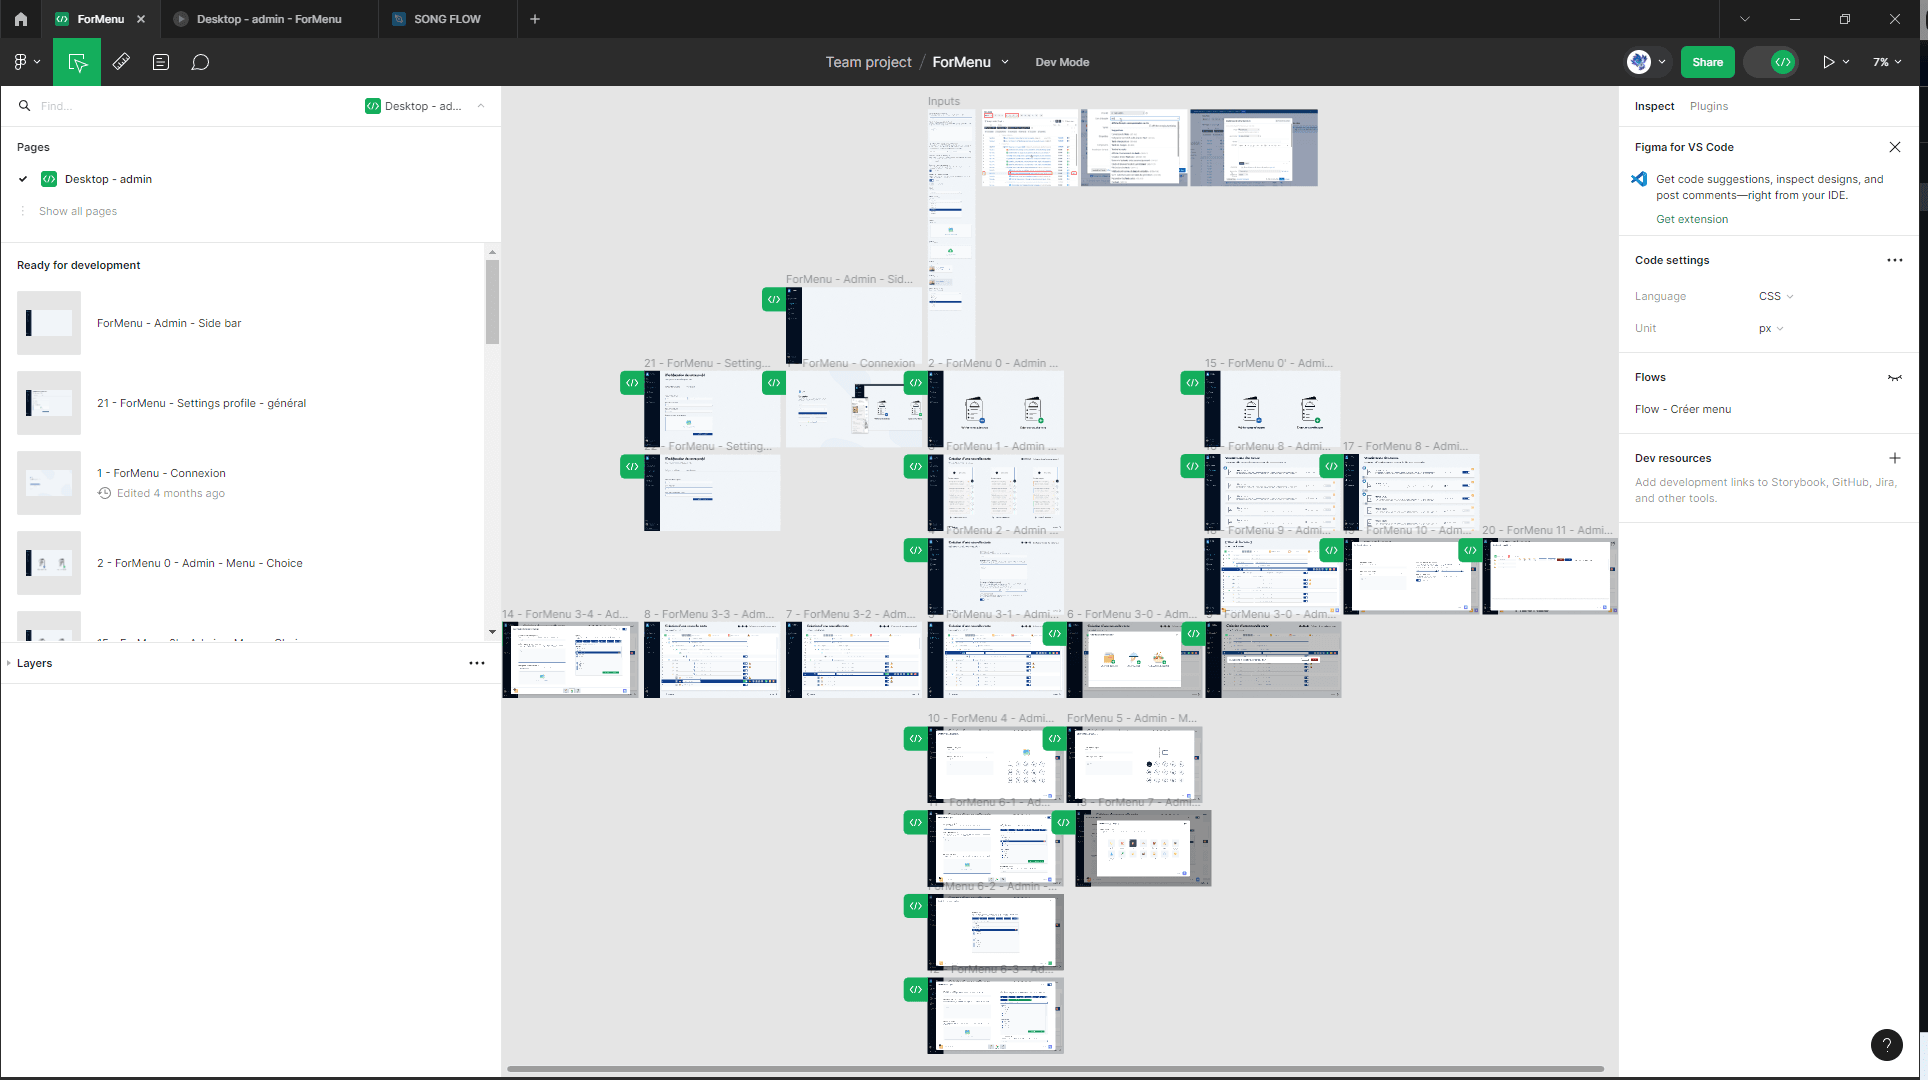1928x1080 pixels.
Task: Select the Measure tool icon
Action: pos(121,62)
